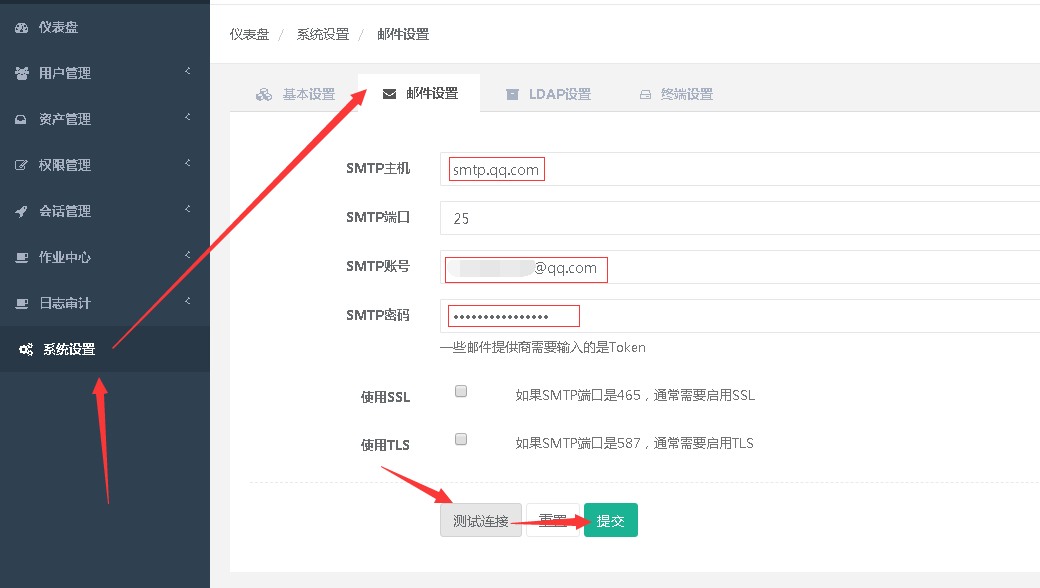Click the asset management inbox icon
Screen dimensions: 1040x588
pyautogui.click(x=22, y=120)
